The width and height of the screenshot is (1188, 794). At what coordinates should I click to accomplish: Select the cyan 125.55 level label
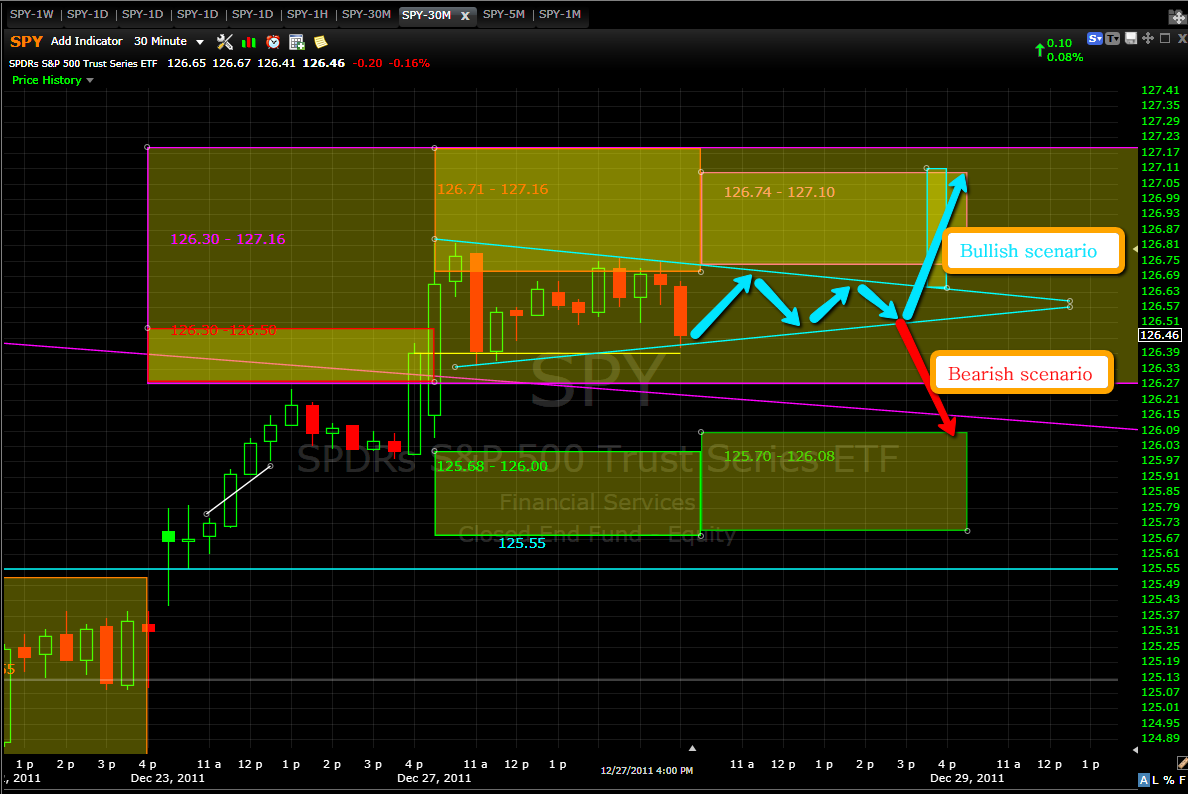click(x=522, y=543)
